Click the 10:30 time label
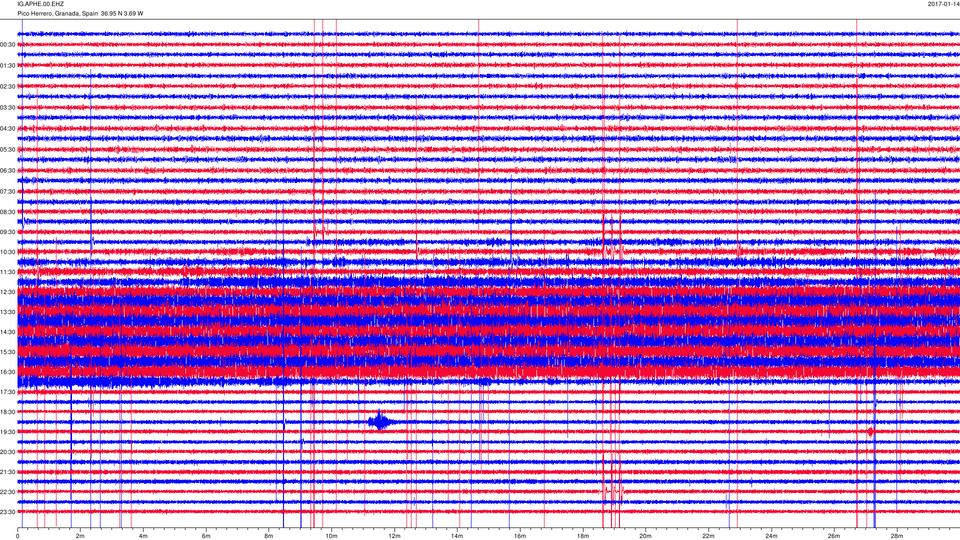 [8, 252]
